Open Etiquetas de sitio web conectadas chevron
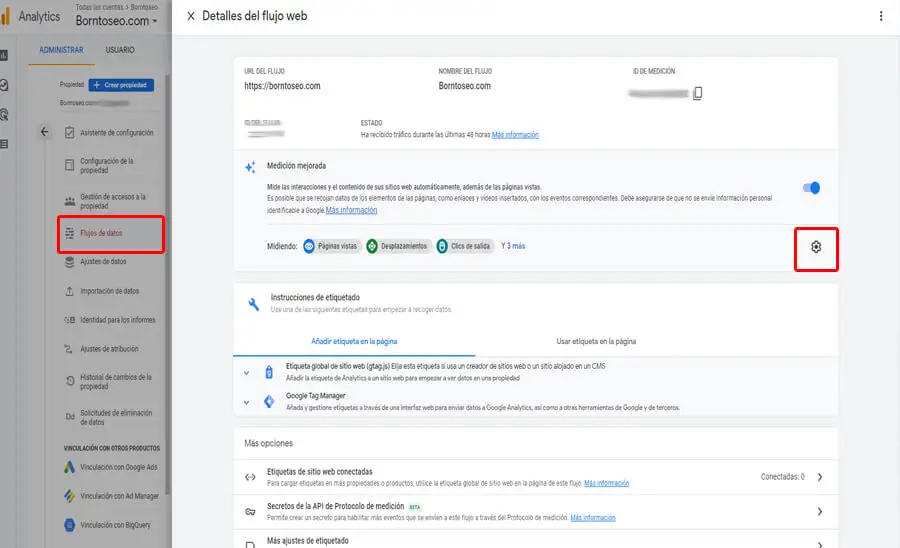The image size is (900, 548). click(x=820, y=477)
